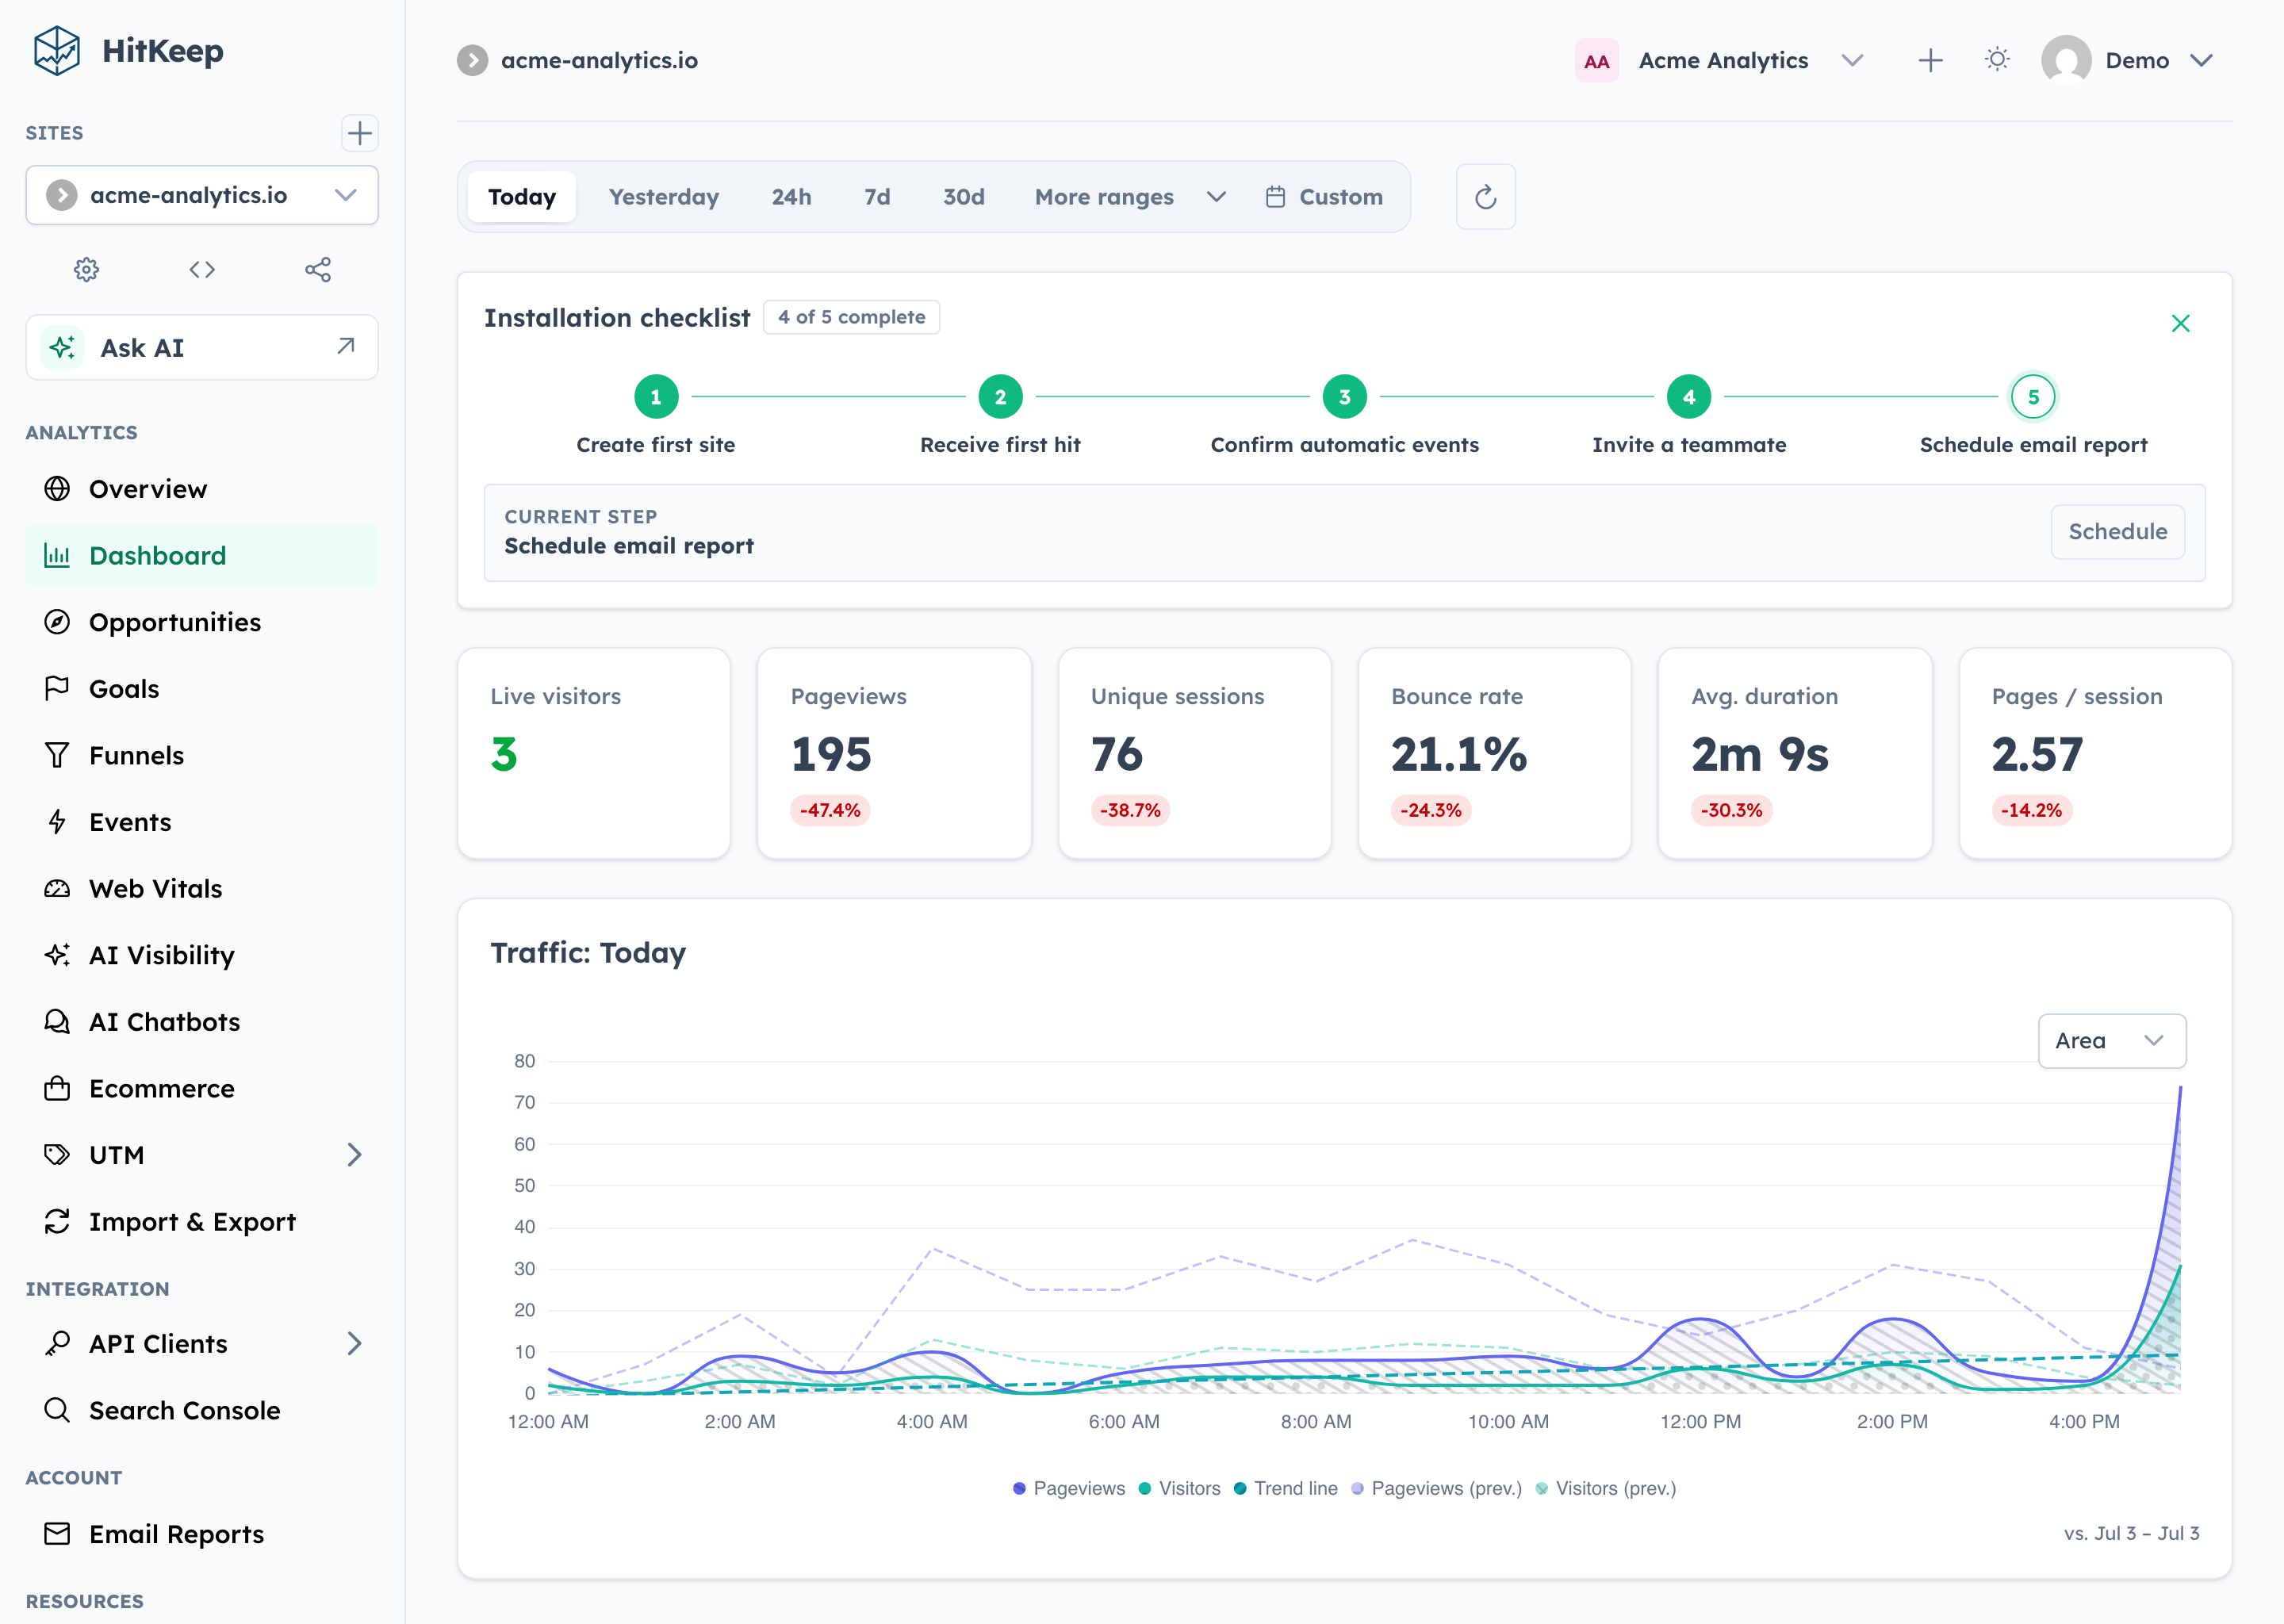Screen dimensions: 2284x1624
Task: Click the AI Visibility sparkle icon
Action: pos(57,955)
